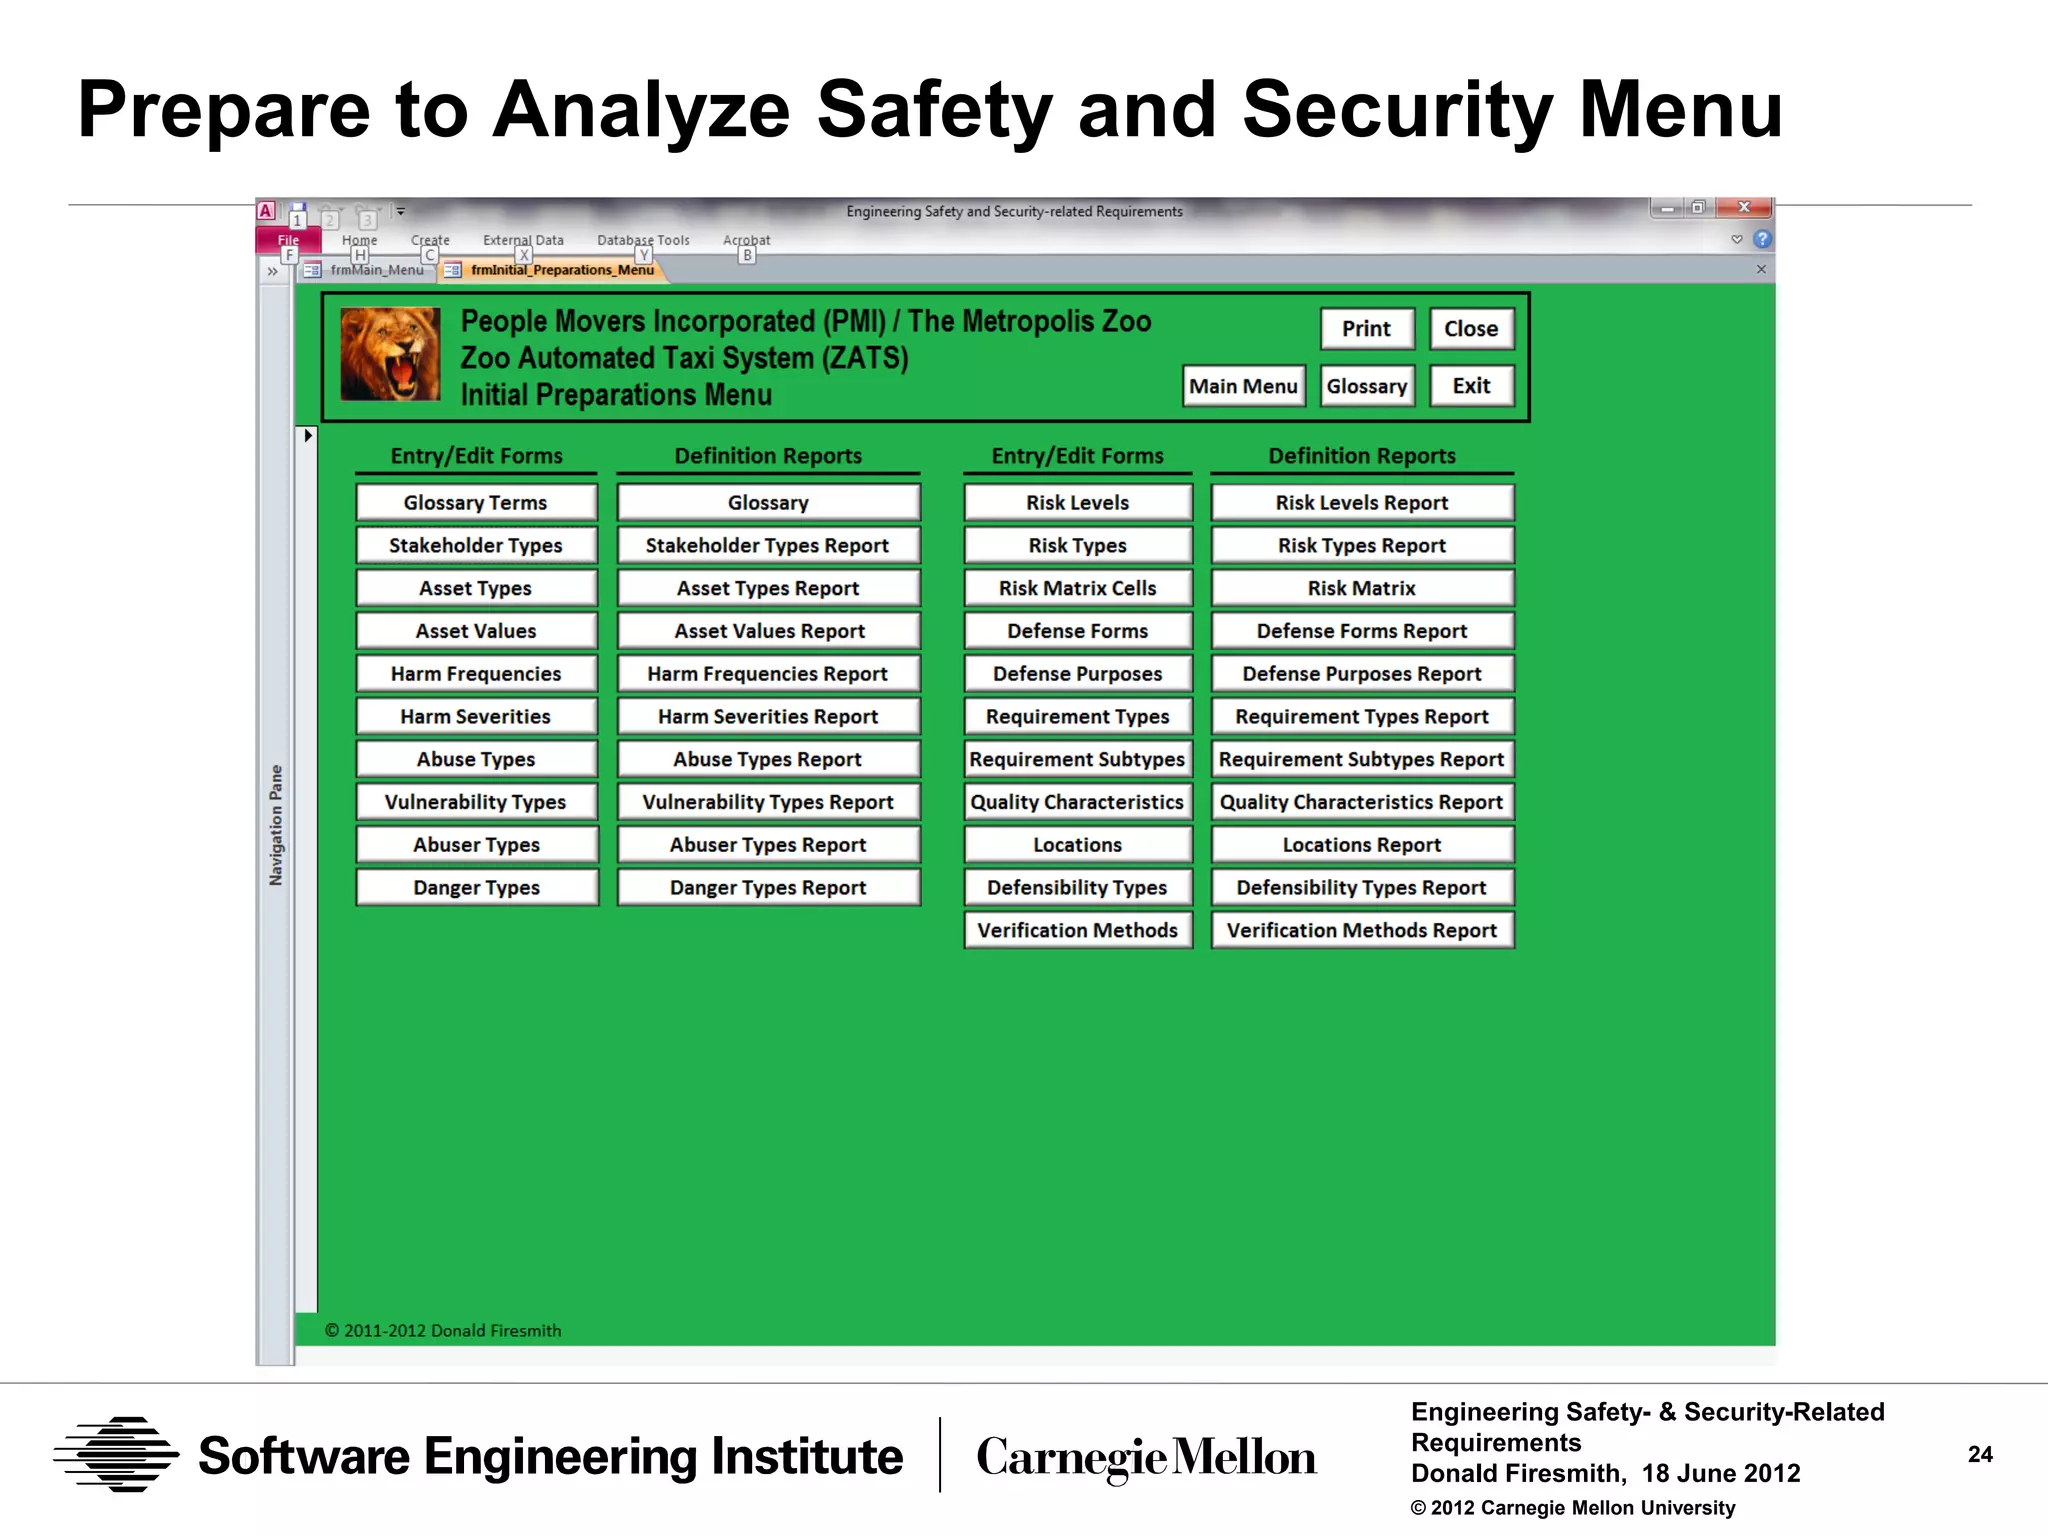
Task: Click the lion logo image
Action: pyautogui.click(x=390, y=355)
